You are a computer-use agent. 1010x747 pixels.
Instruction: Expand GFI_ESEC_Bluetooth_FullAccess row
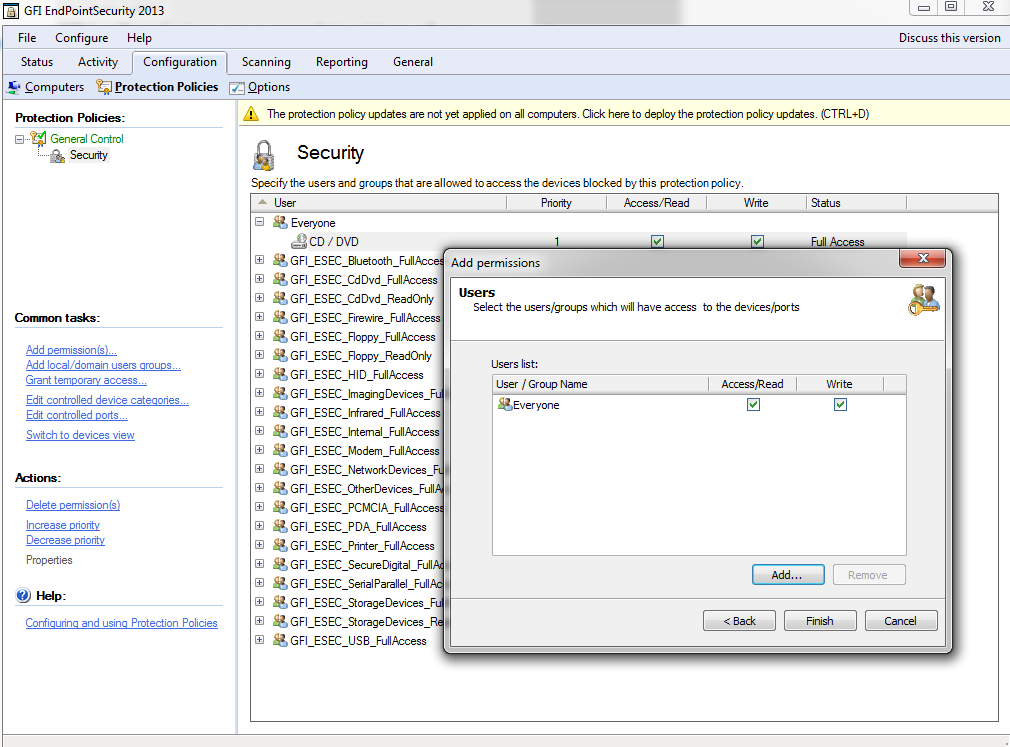click(259, 260)
